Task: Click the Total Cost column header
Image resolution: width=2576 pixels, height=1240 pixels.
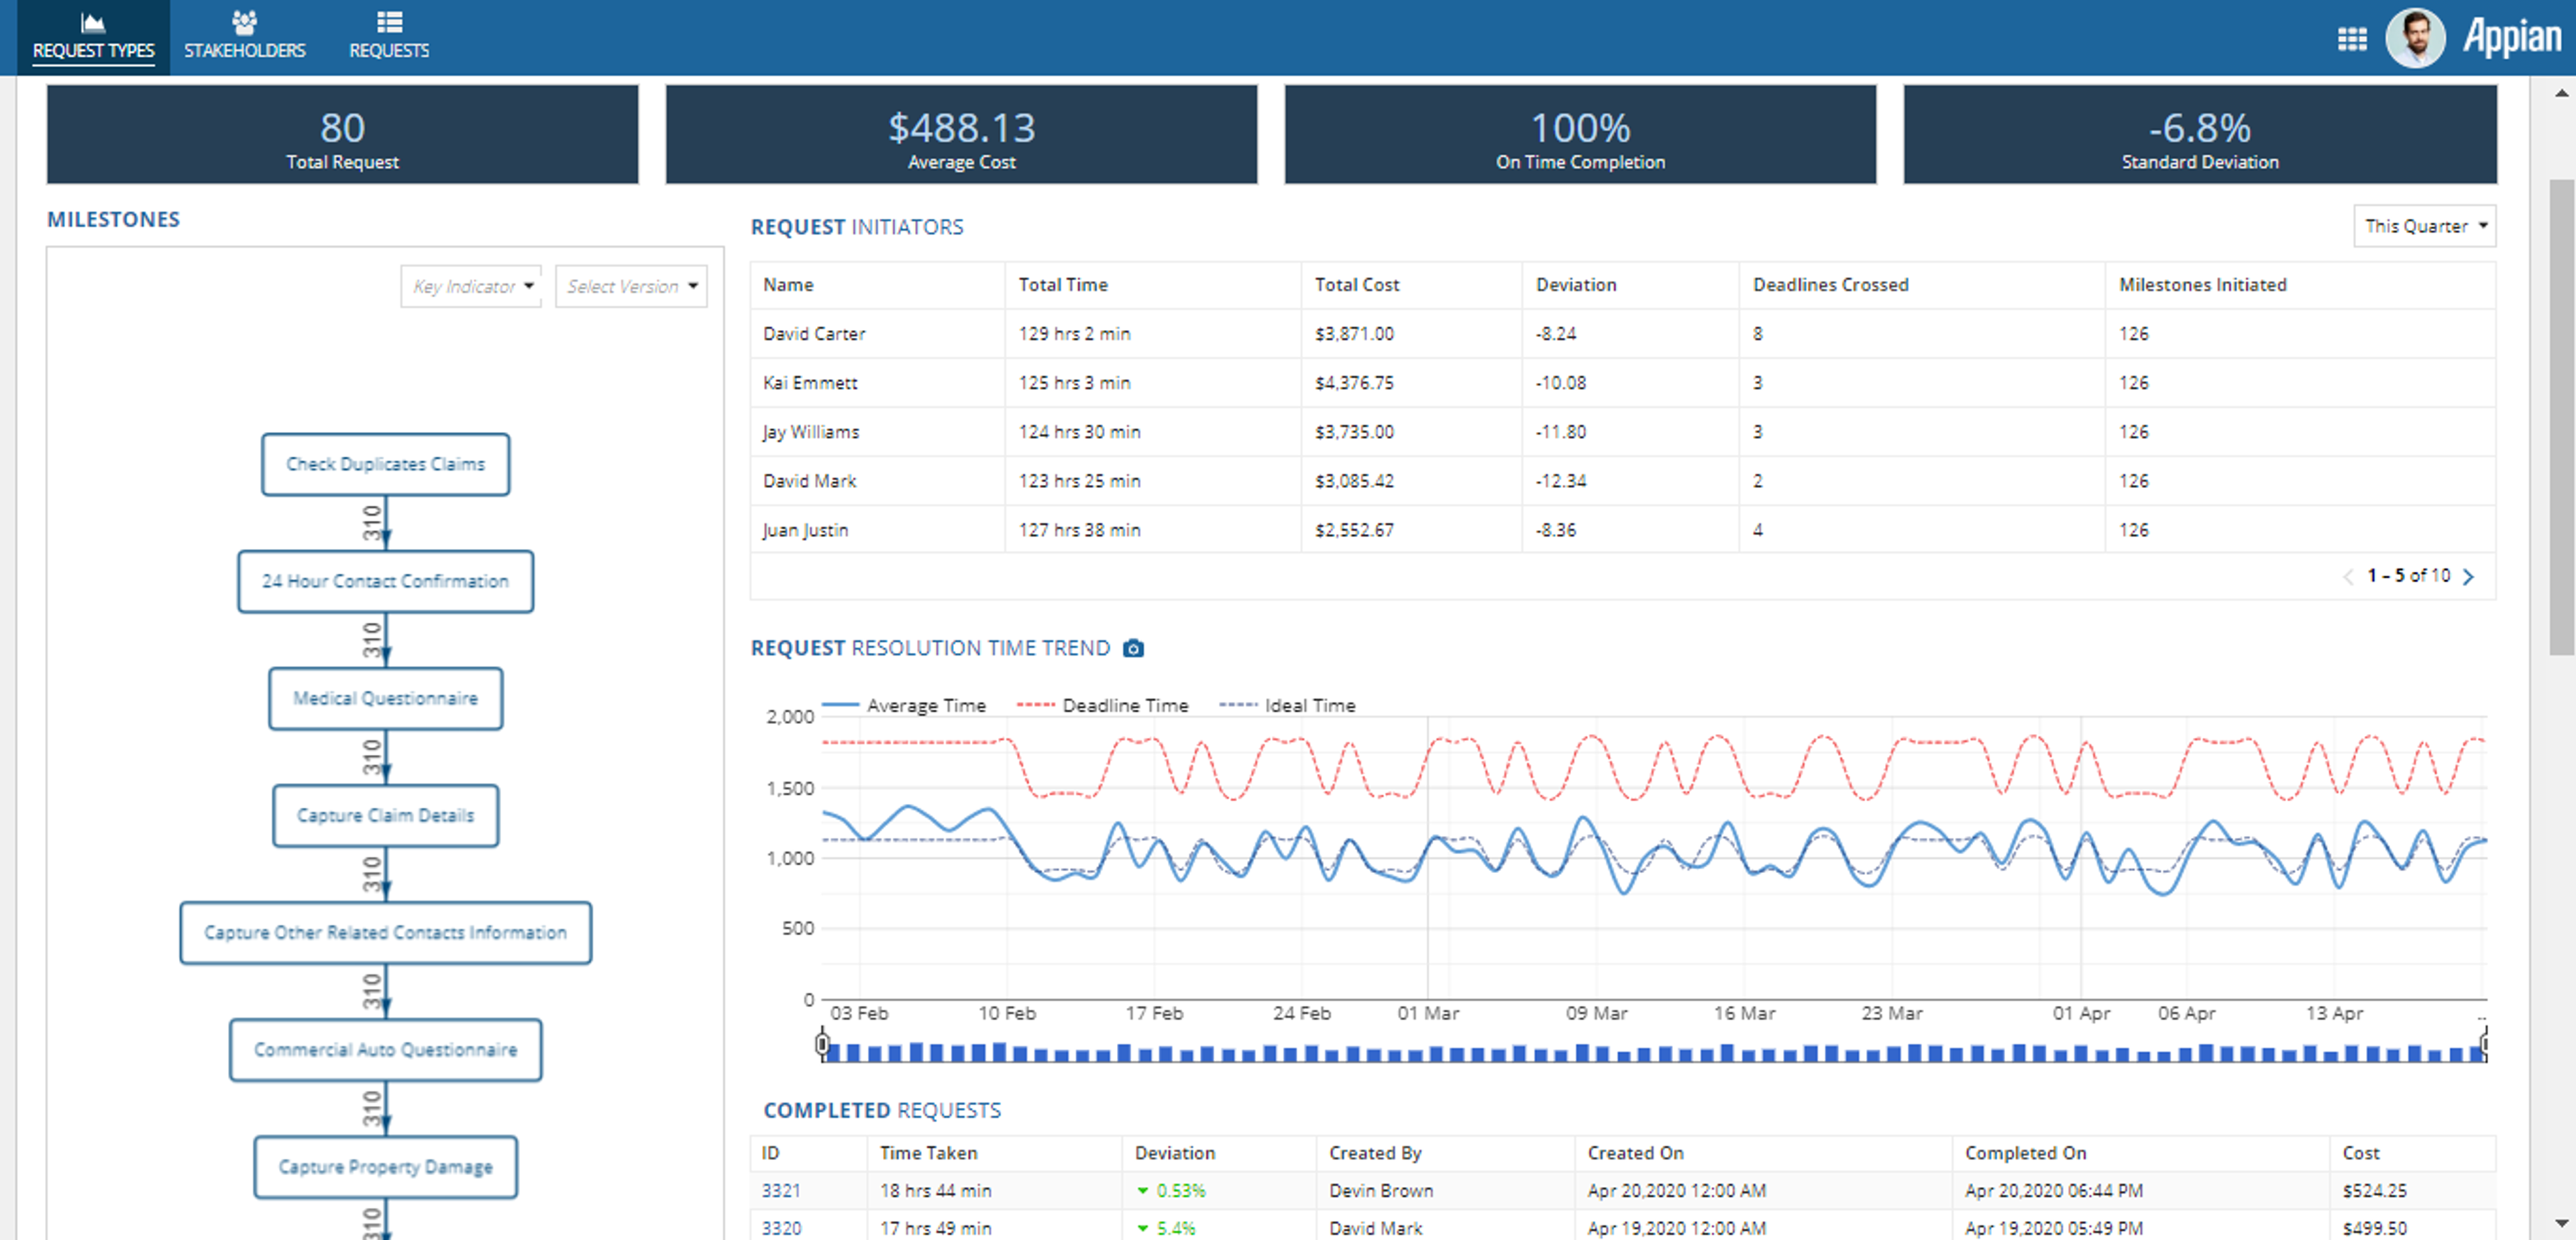Action: coord(1357,285)
